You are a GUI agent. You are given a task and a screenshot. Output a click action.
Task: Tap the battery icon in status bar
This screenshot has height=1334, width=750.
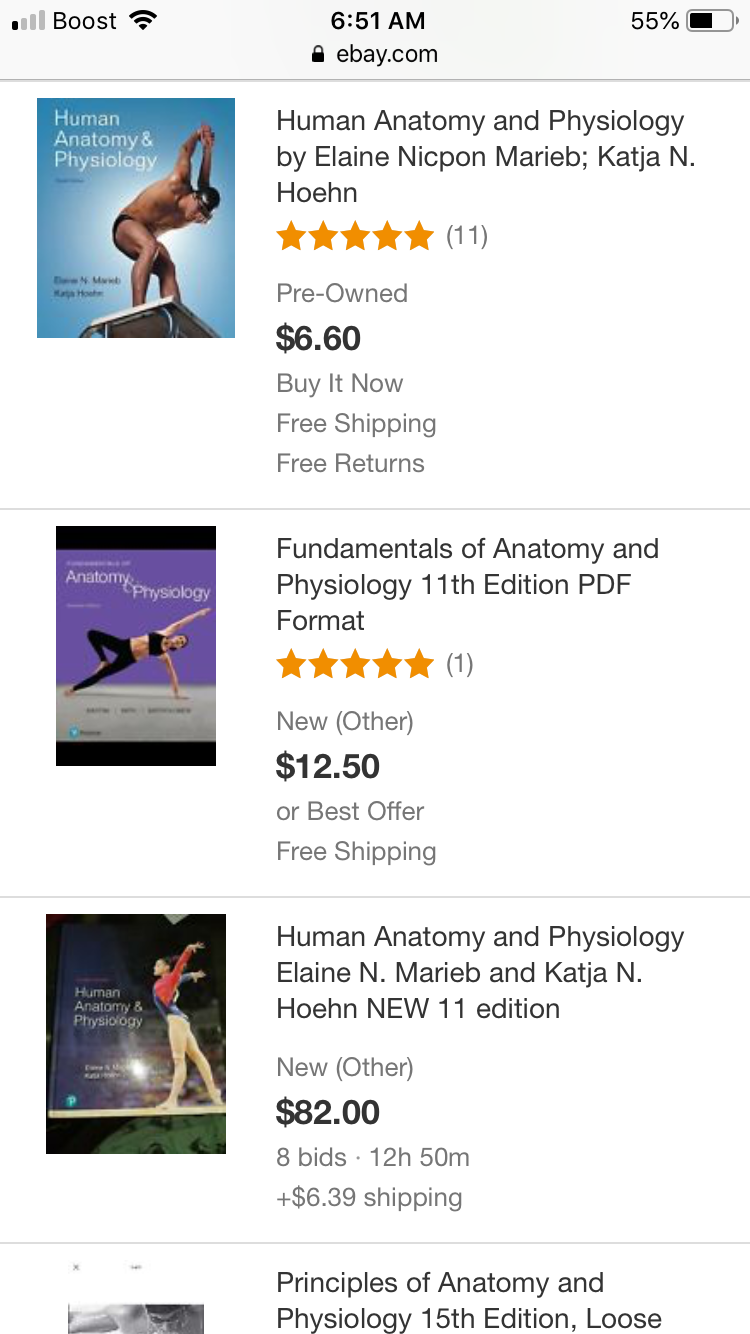tap(711, 20)
